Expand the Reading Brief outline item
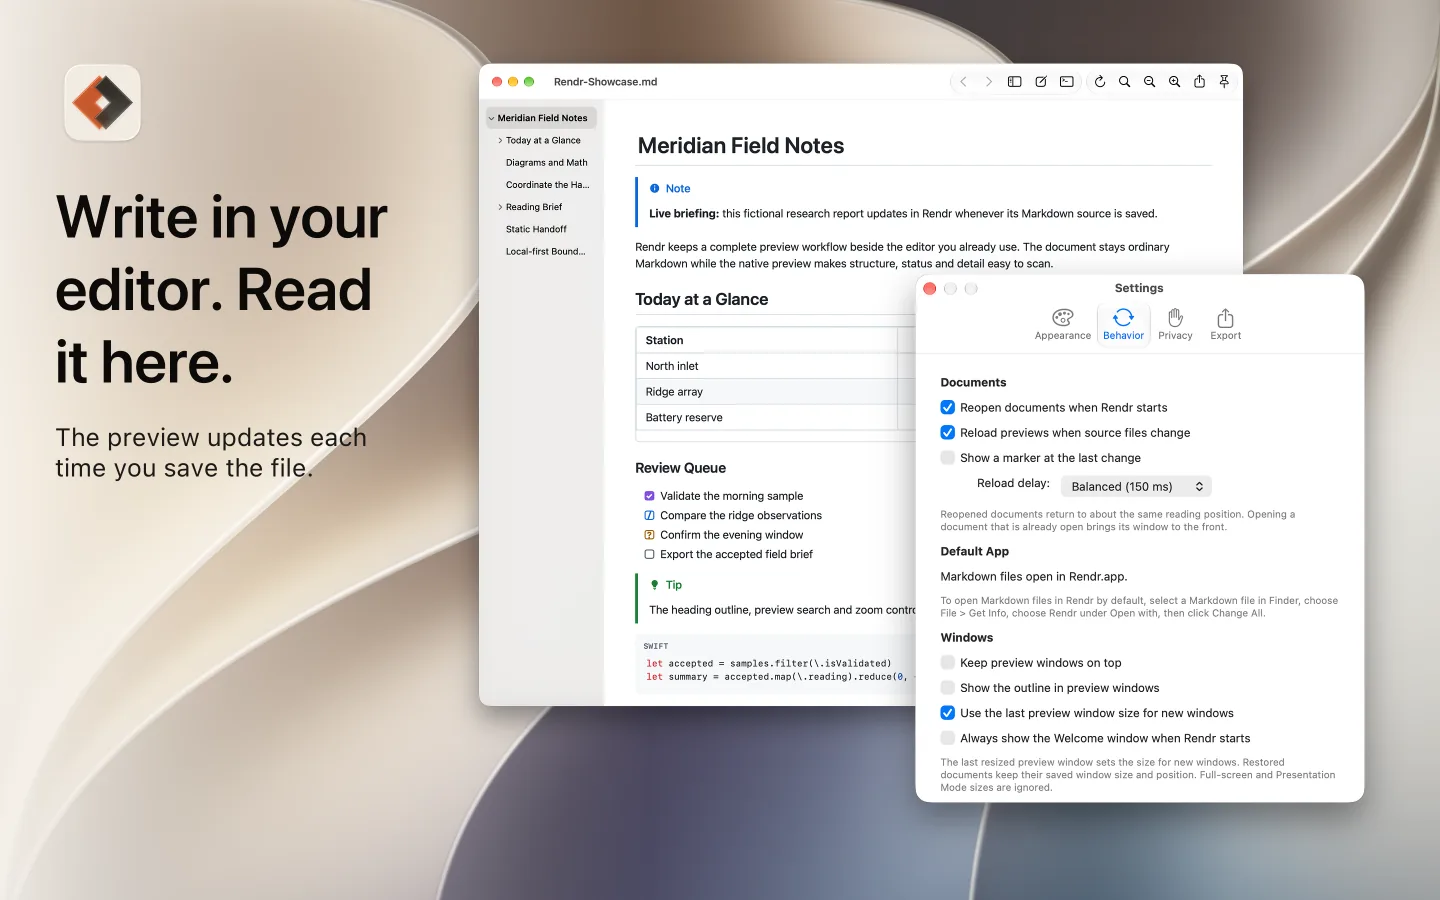 (500, 207)
